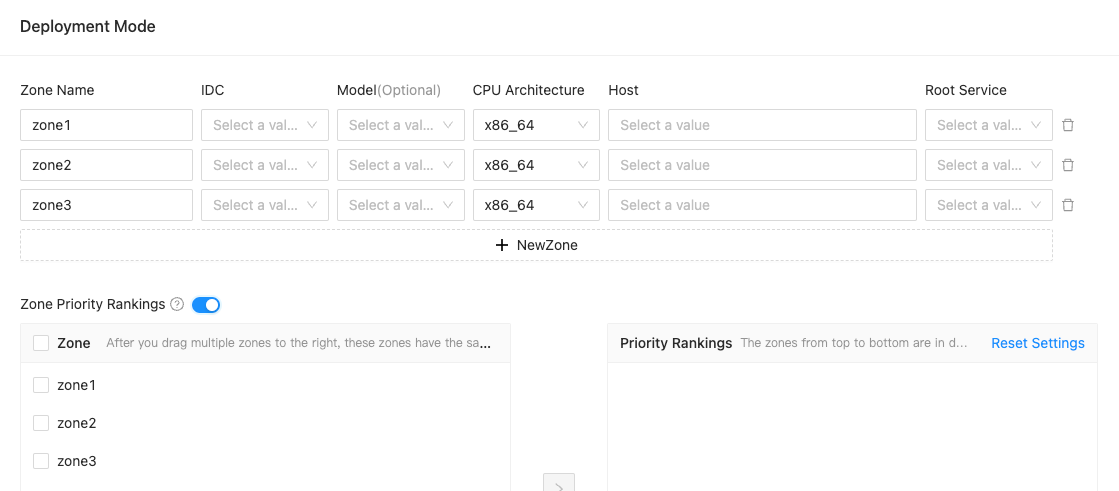Open CPU Architecture dropdown for zone2
Viewport: 1119px width, 491px height.
[x=536, y=165]
